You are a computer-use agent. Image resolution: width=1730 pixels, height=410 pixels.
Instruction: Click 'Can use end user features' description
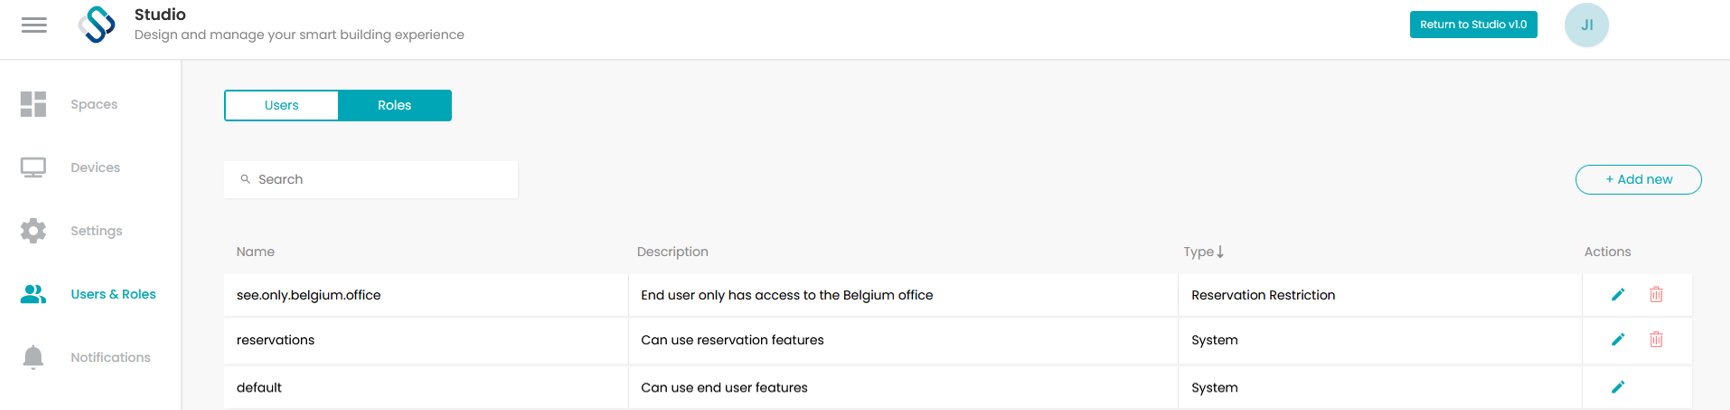[724, 387]
